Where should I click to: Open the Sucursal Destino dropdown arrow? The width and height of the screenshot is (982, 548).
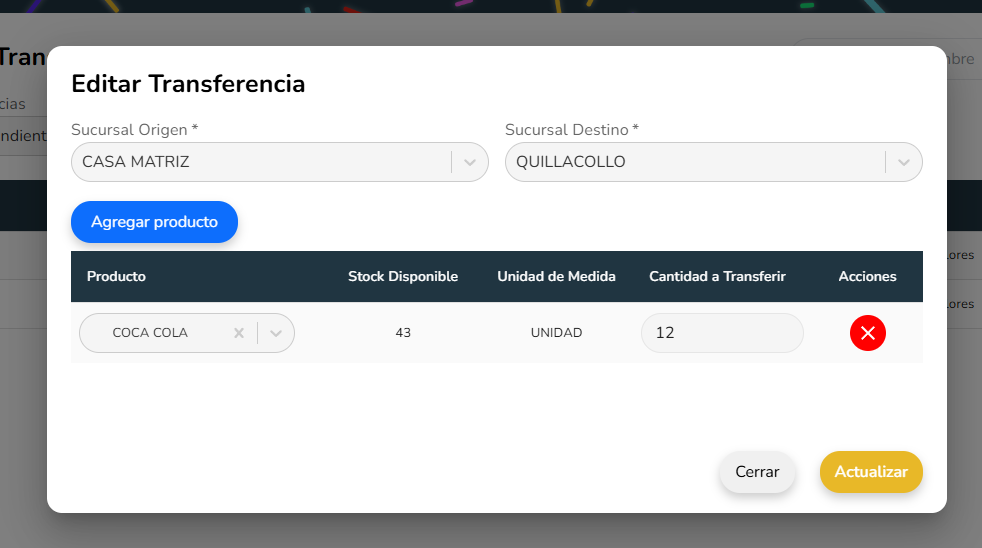tap(904, 162)
